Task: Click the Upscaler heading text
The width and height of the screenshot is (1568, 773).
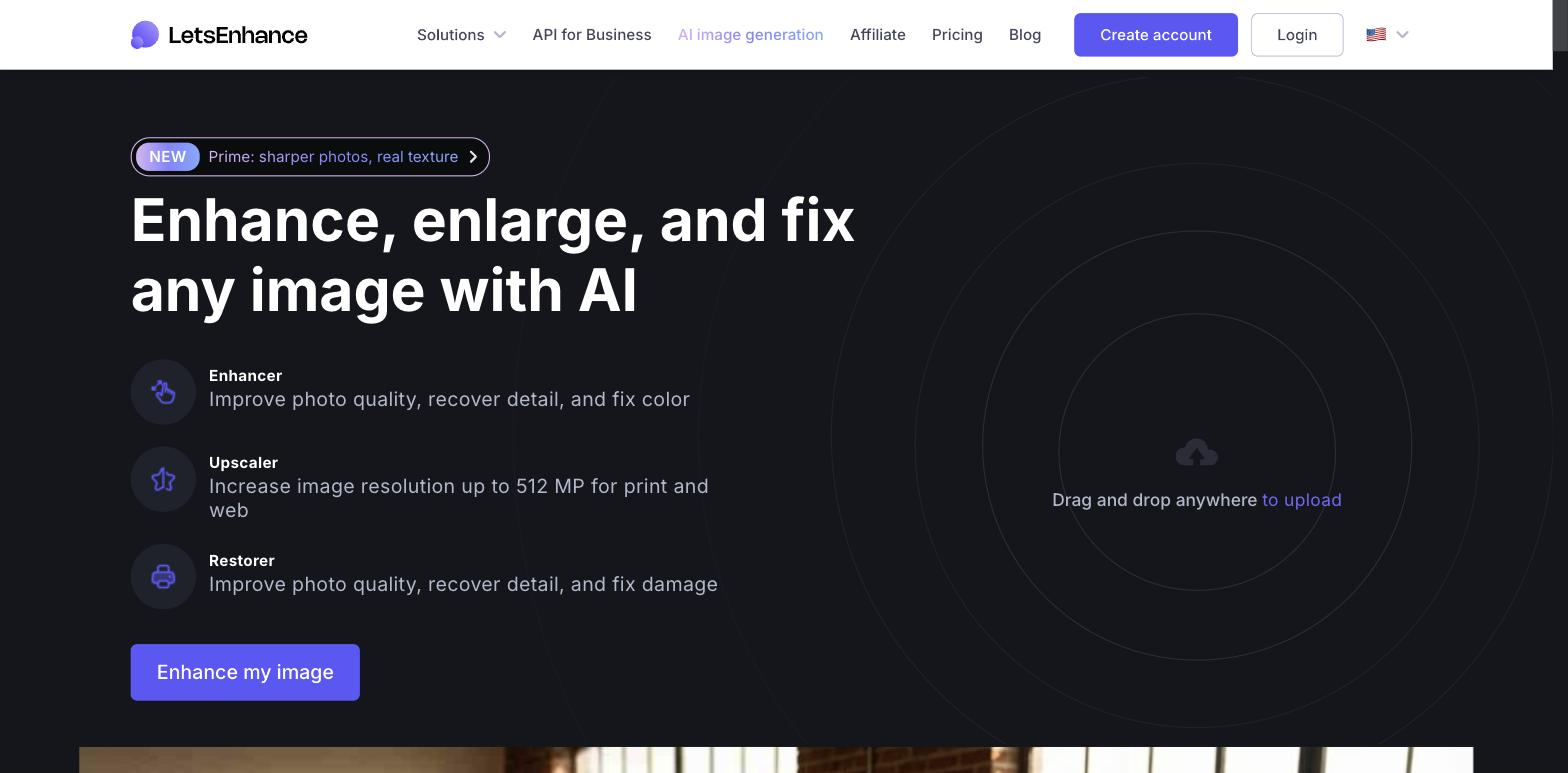Action: [243, 463]
